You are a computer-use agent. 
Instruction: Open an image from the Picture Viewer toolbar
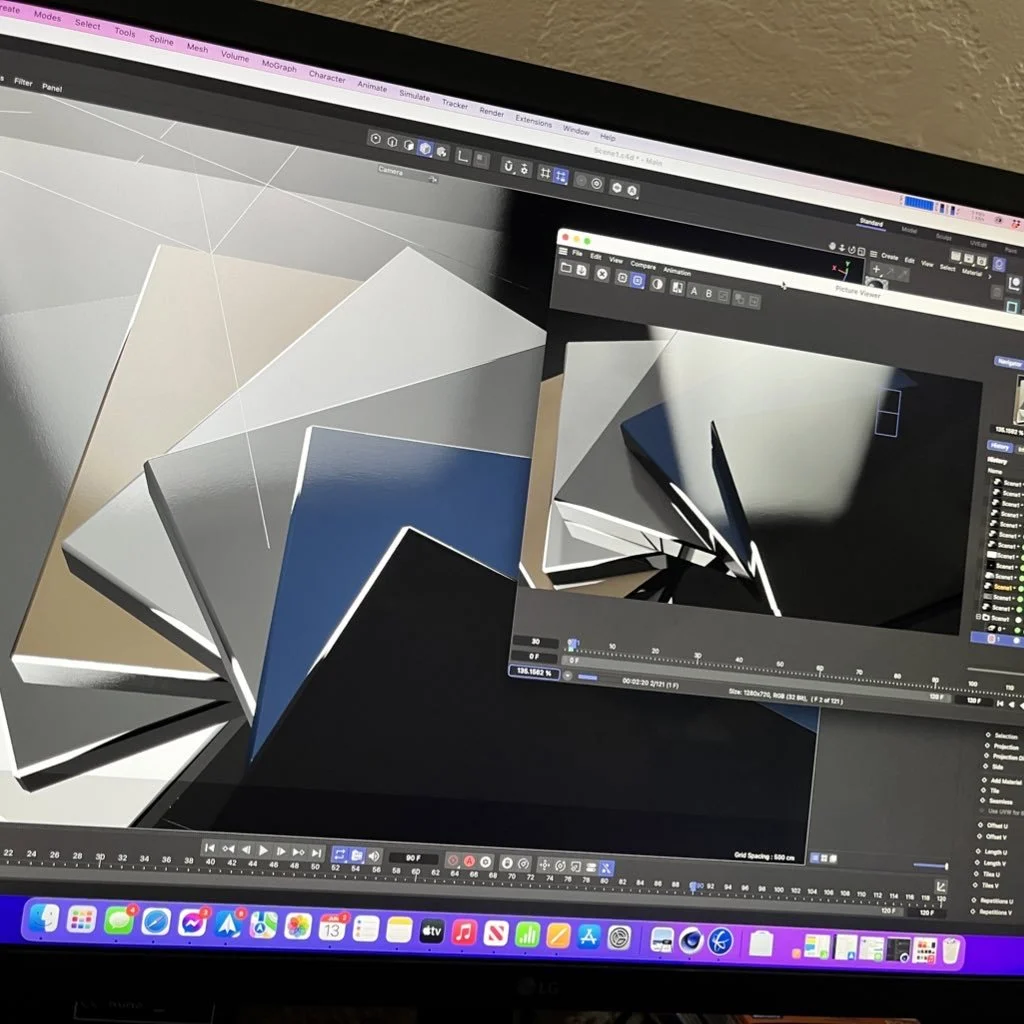coord(566,268)
